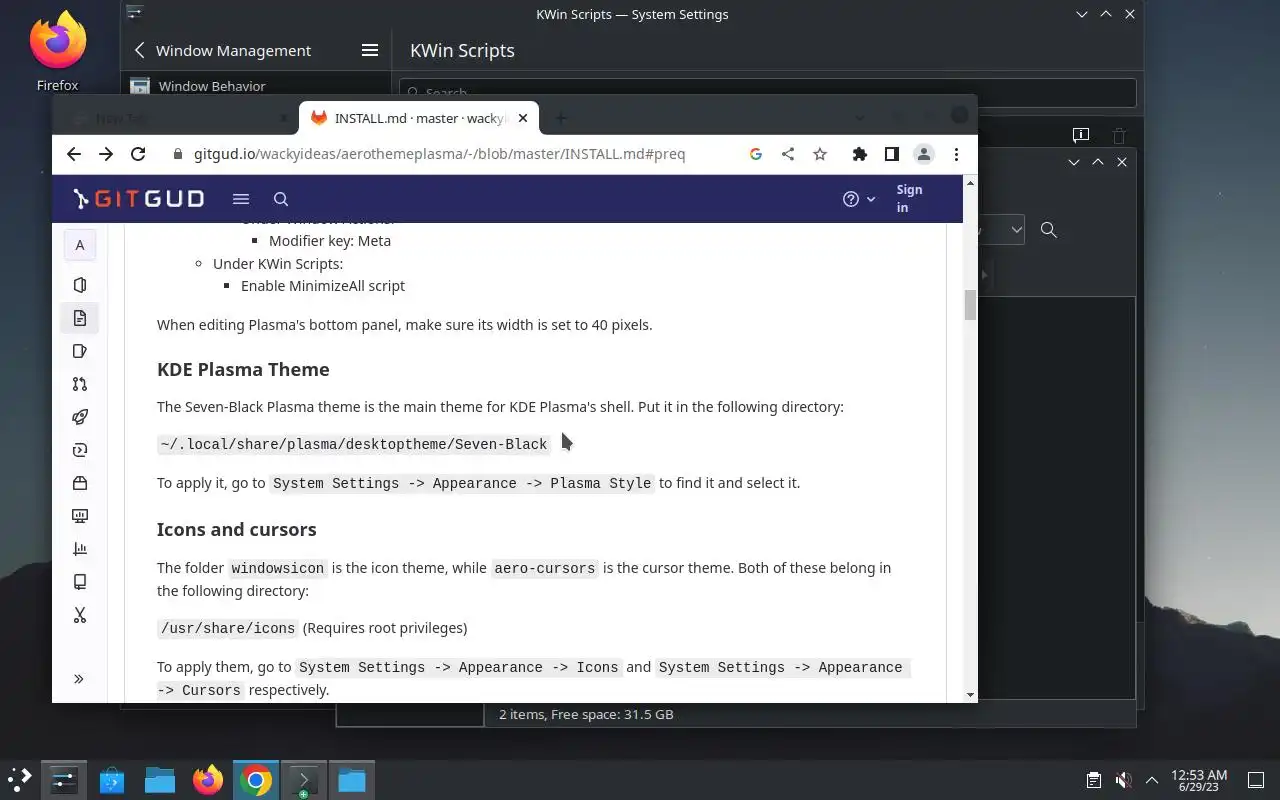Click the Chrome page scrollbar thumb
Image resolution: width=1280 pixels, height=800 pixels.
(x=970, y=305)
